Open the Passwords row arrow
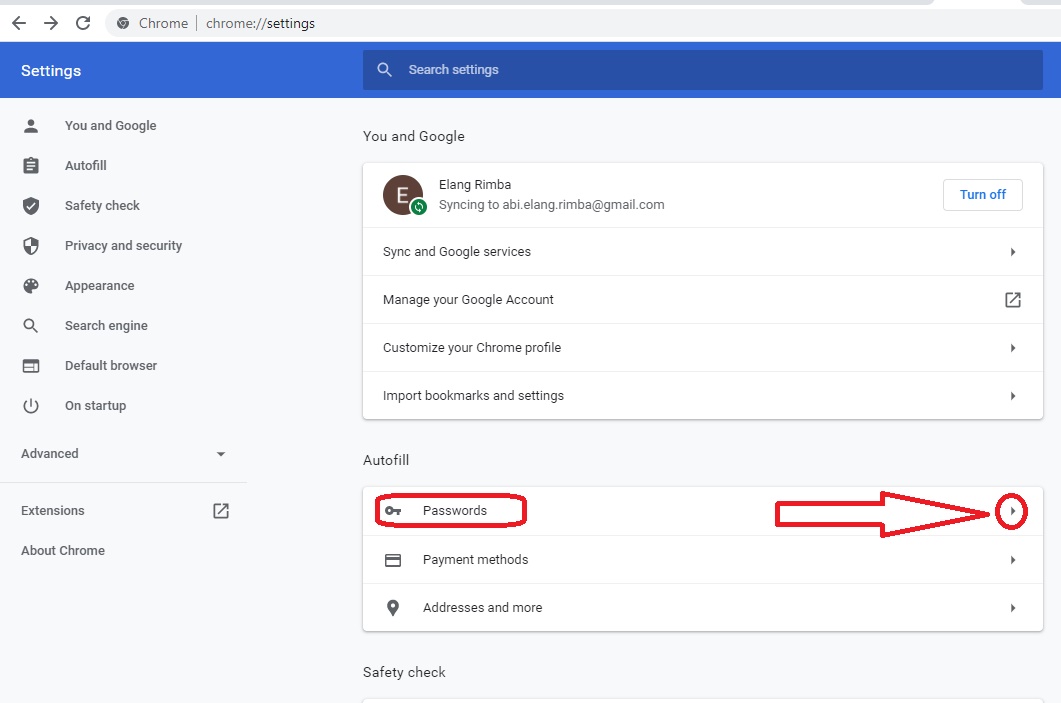Screen dimensions: 1061x703 click(x=1012, y=512)
